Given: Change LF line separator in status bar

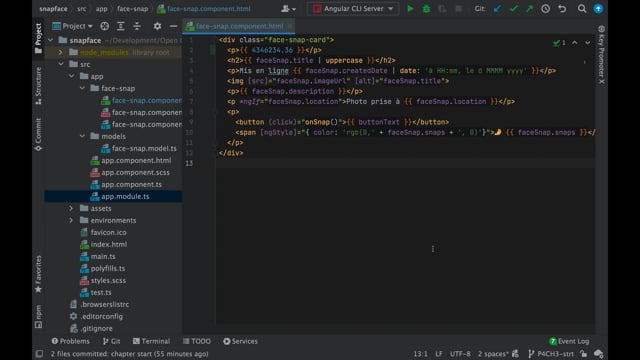Looking at the screenshot, I should coord(439,354).
